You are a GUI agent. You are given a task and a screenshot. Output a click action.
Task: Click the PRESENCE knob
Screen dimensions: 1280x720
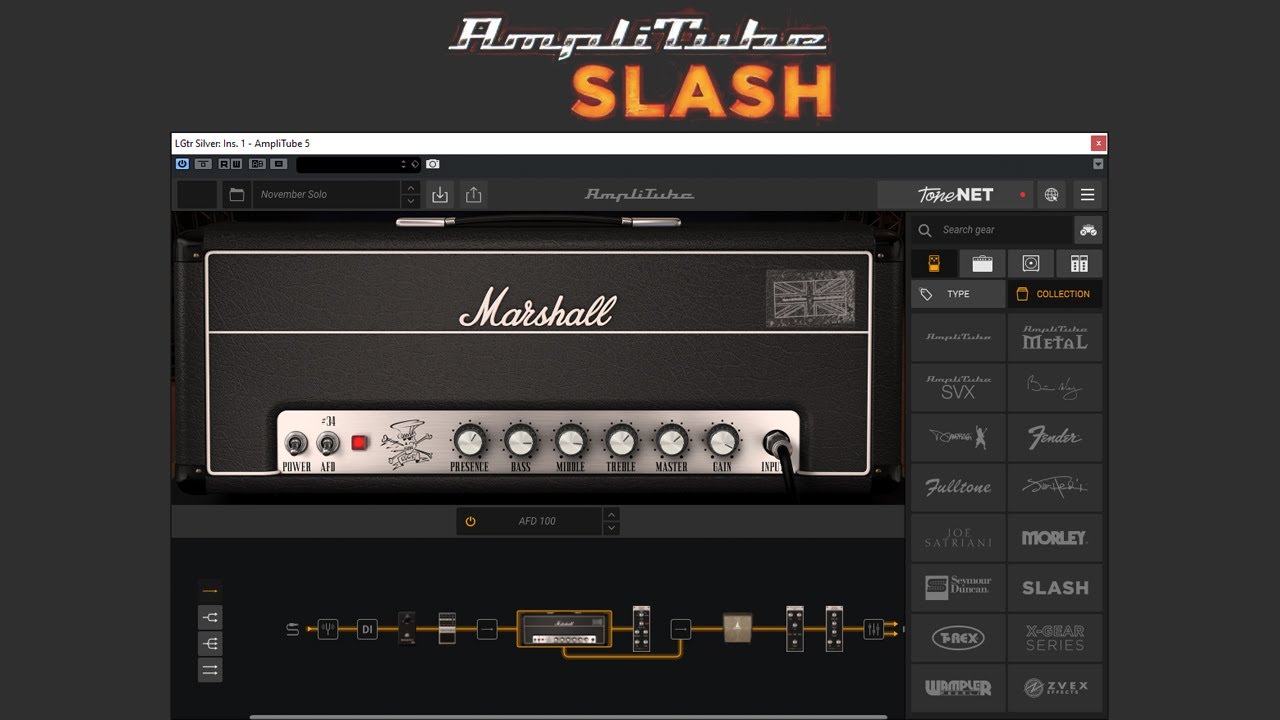coord(469,440)
